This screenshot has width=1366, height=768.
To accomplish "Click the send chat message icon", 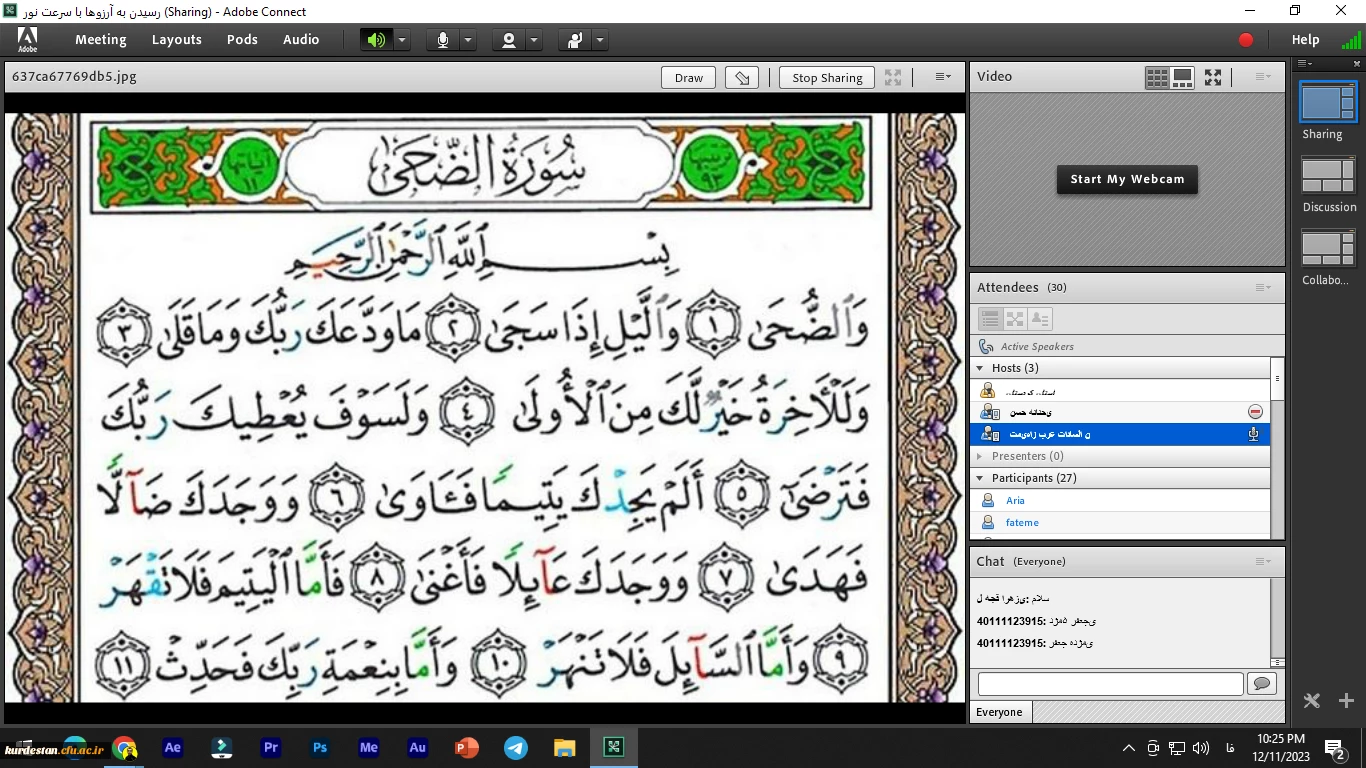I will (1261, 684).
